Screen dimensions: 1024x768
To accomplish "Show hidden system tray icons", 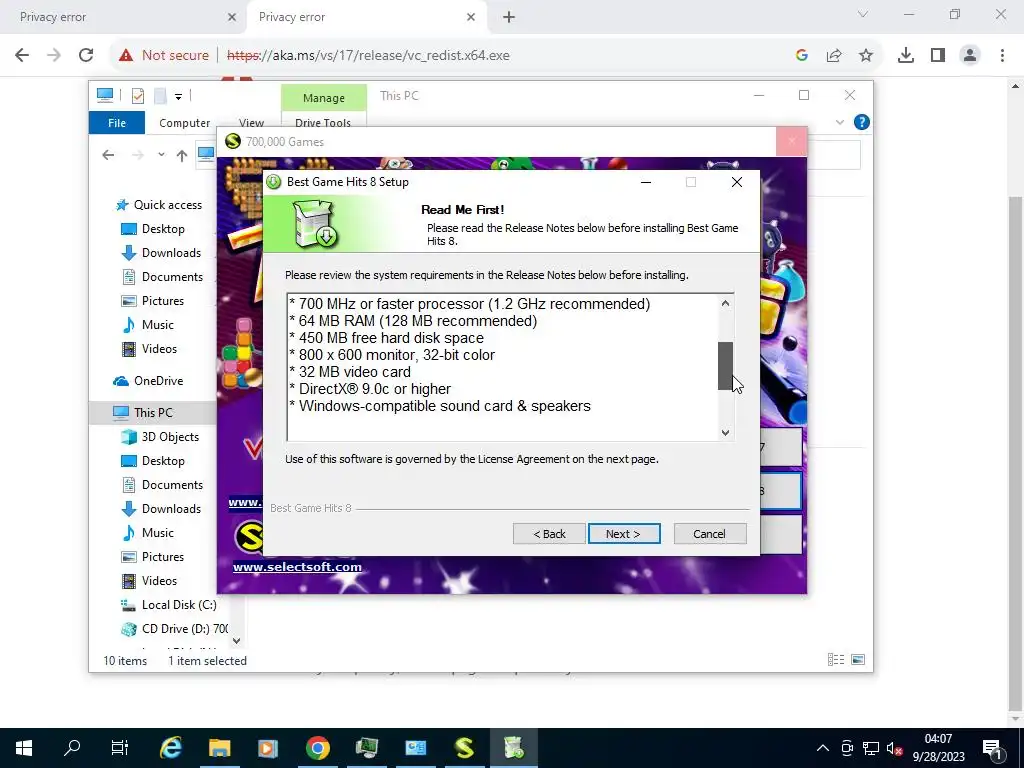I will pos(823,748).
